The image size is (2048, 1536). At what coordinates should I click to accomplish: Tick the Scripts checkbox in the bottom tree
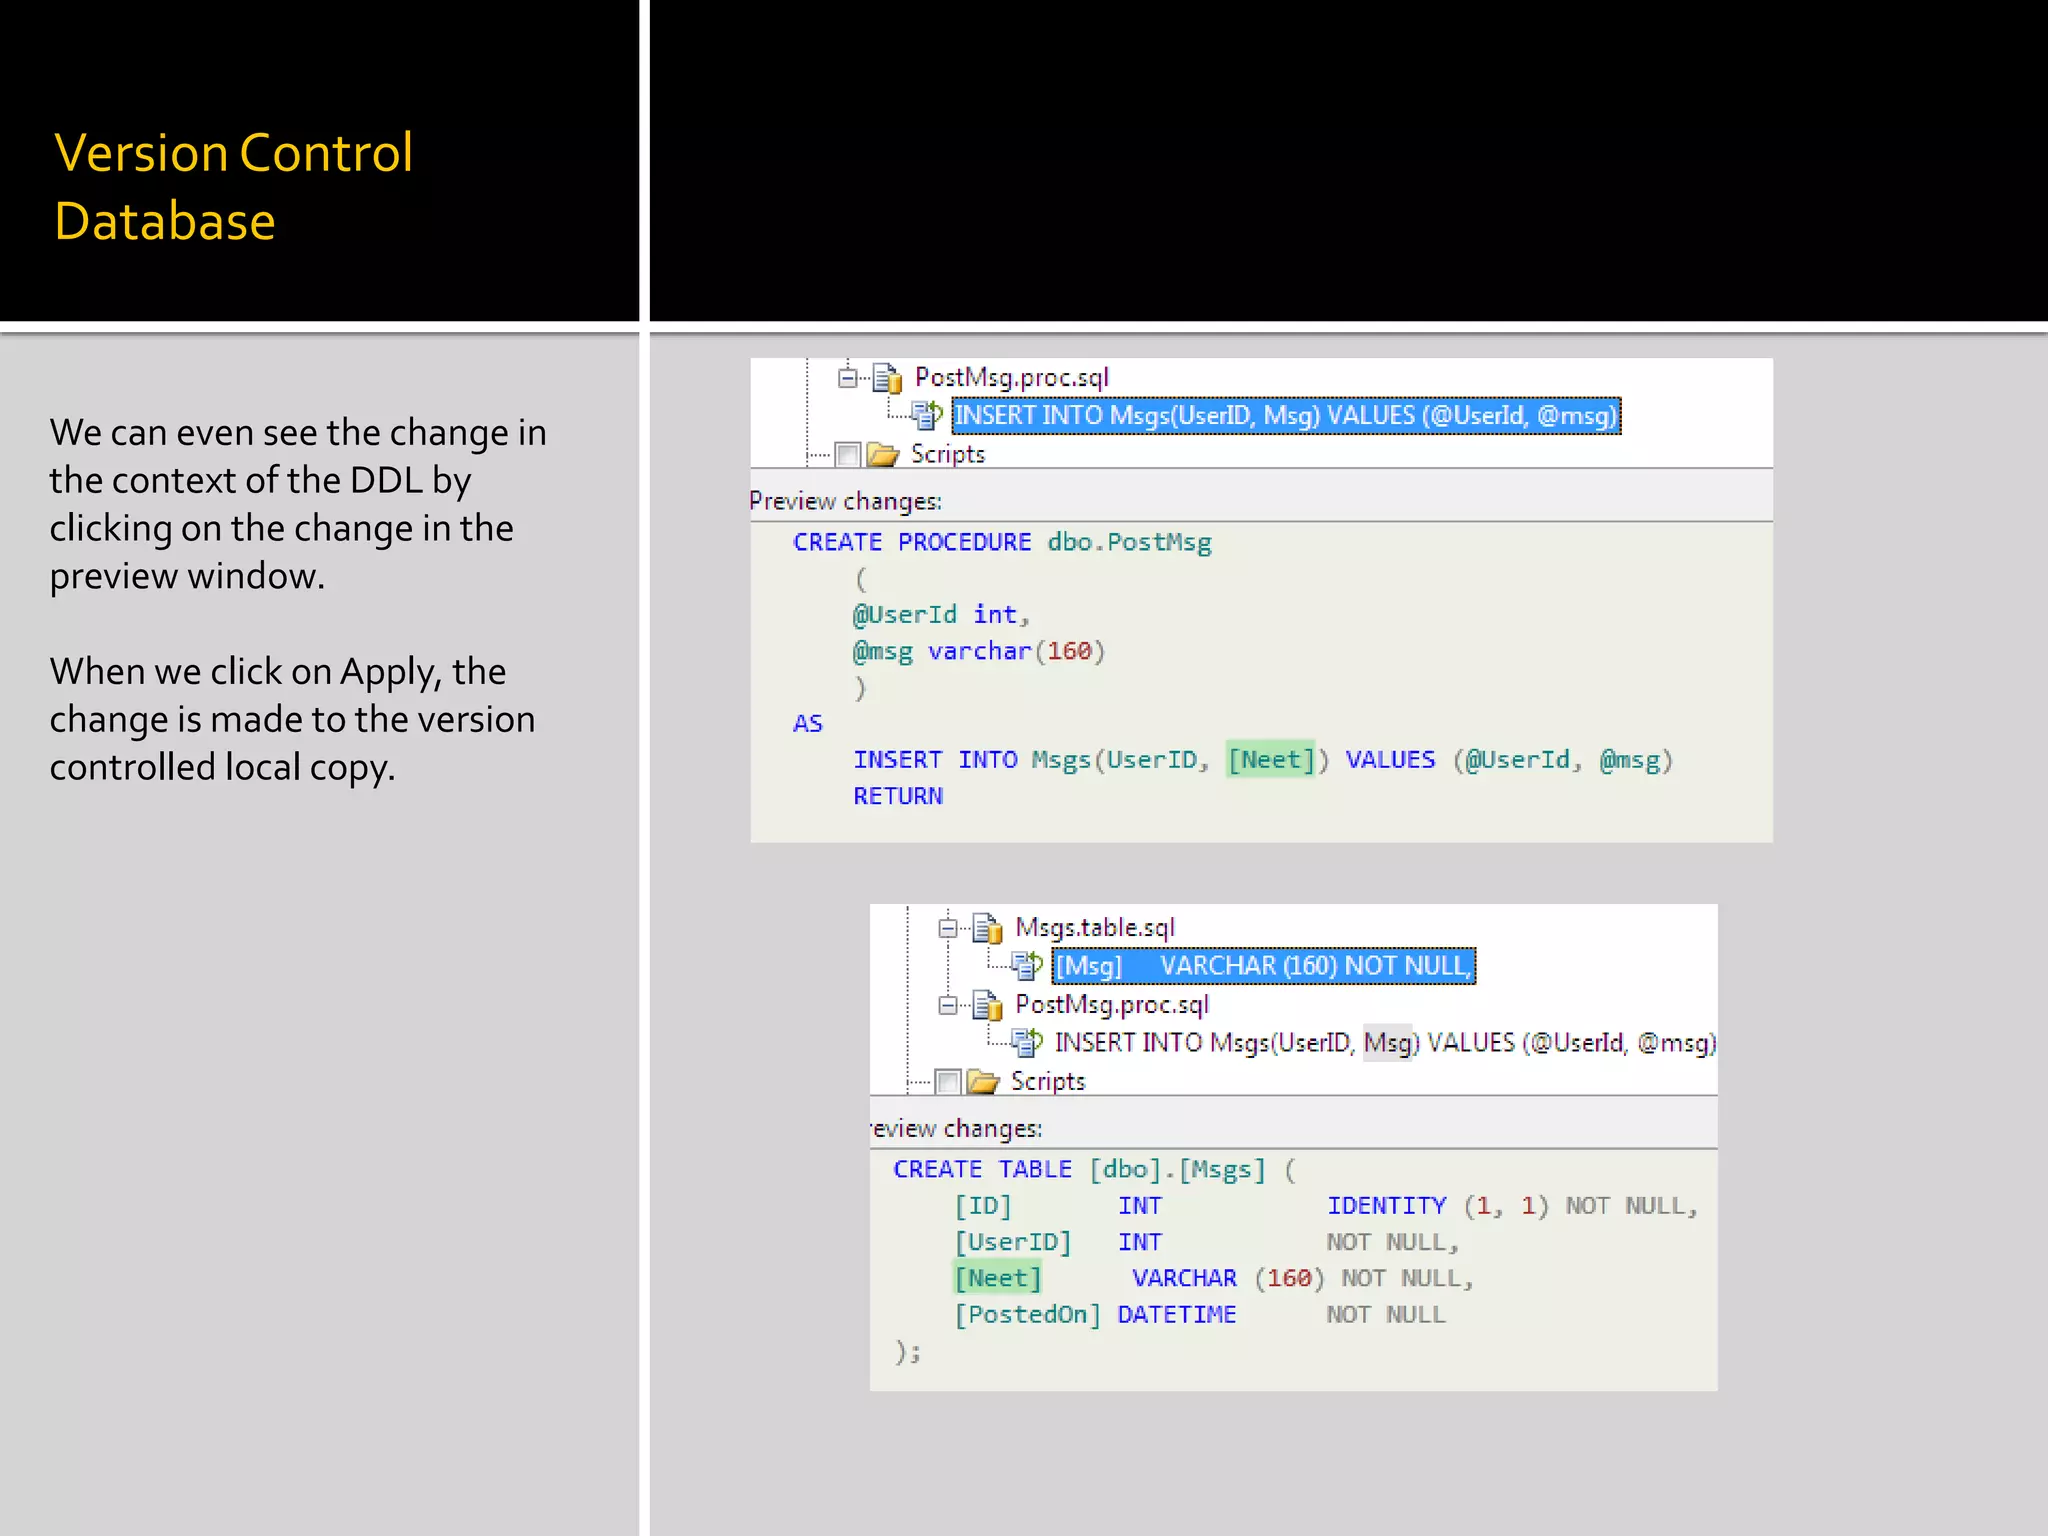coord(948,1082)
